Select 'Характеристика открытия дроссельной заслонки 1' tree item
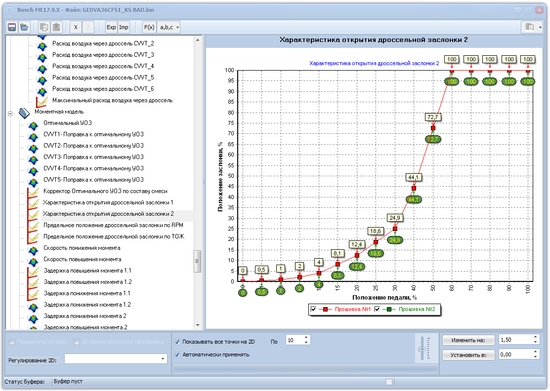Screen dimensions: 550x391 (108, 202)
